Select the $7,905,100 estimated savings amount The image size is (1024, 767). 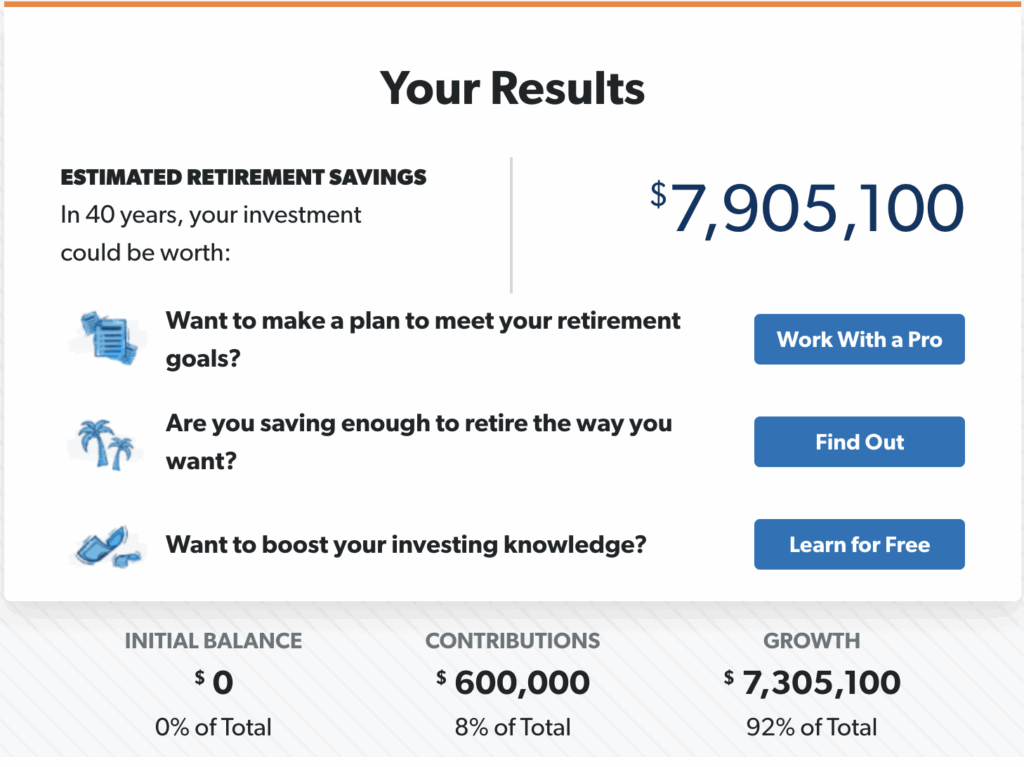click(807, 209)
